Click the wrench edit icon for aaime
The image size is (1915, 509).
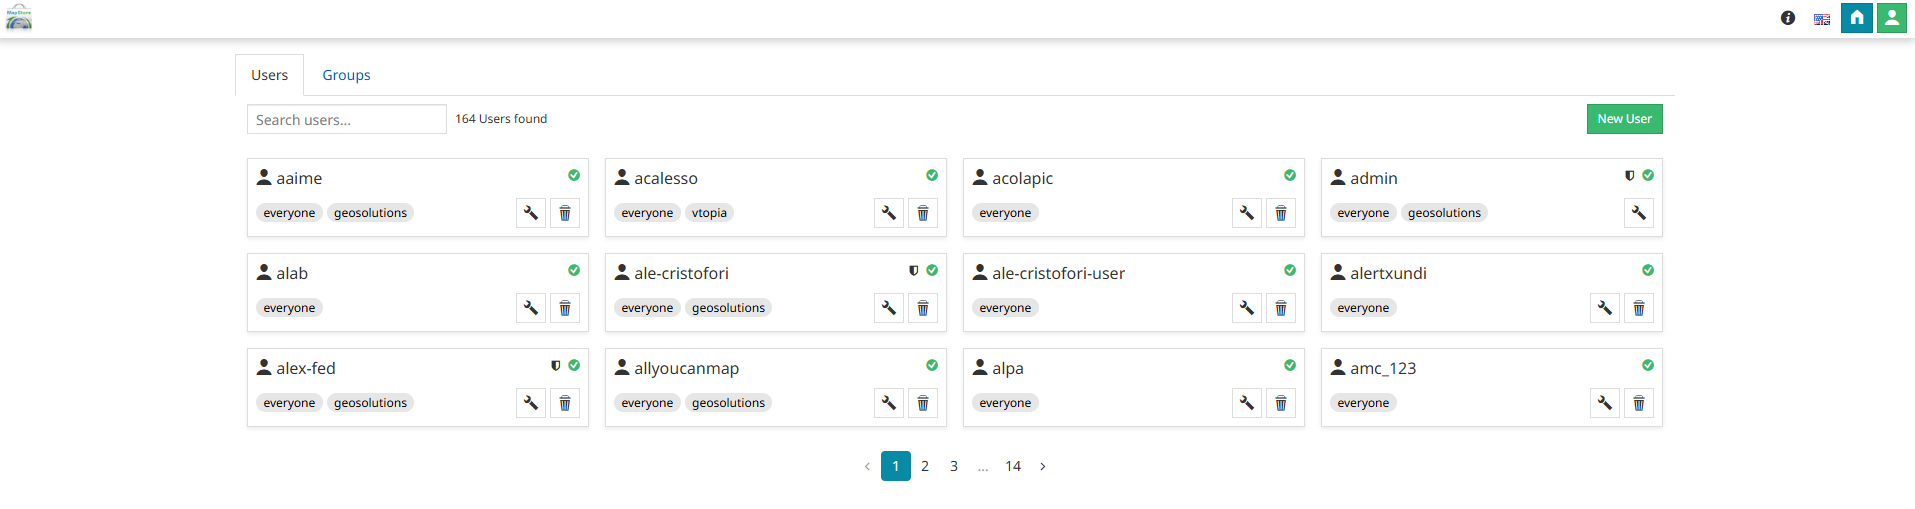pyautogui.click(x=531, y=213)
